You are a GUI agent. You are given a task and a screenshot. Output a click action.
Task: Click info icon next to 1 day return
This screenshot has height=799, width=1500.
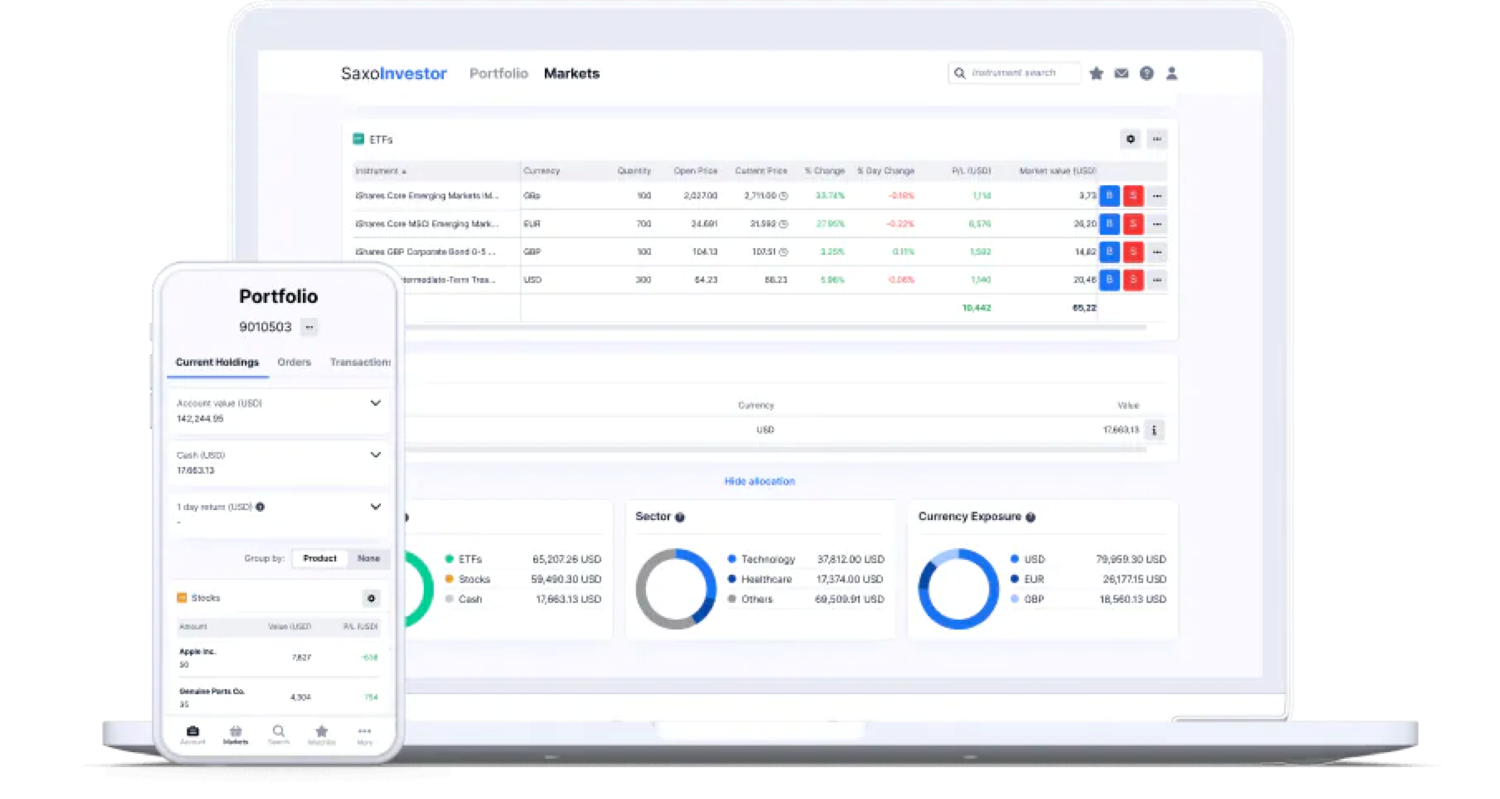[x=260, y=507]
